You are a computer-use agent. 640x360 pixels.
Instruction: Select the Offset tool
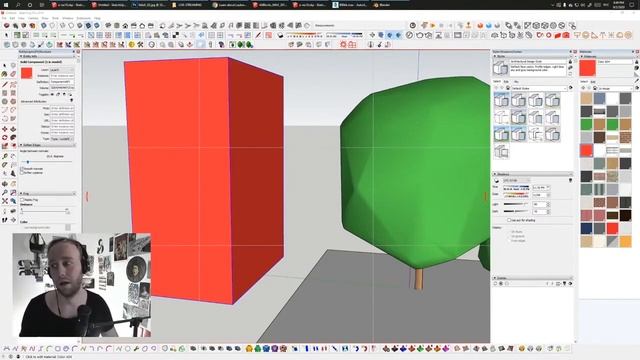click(x=13, y=146)
